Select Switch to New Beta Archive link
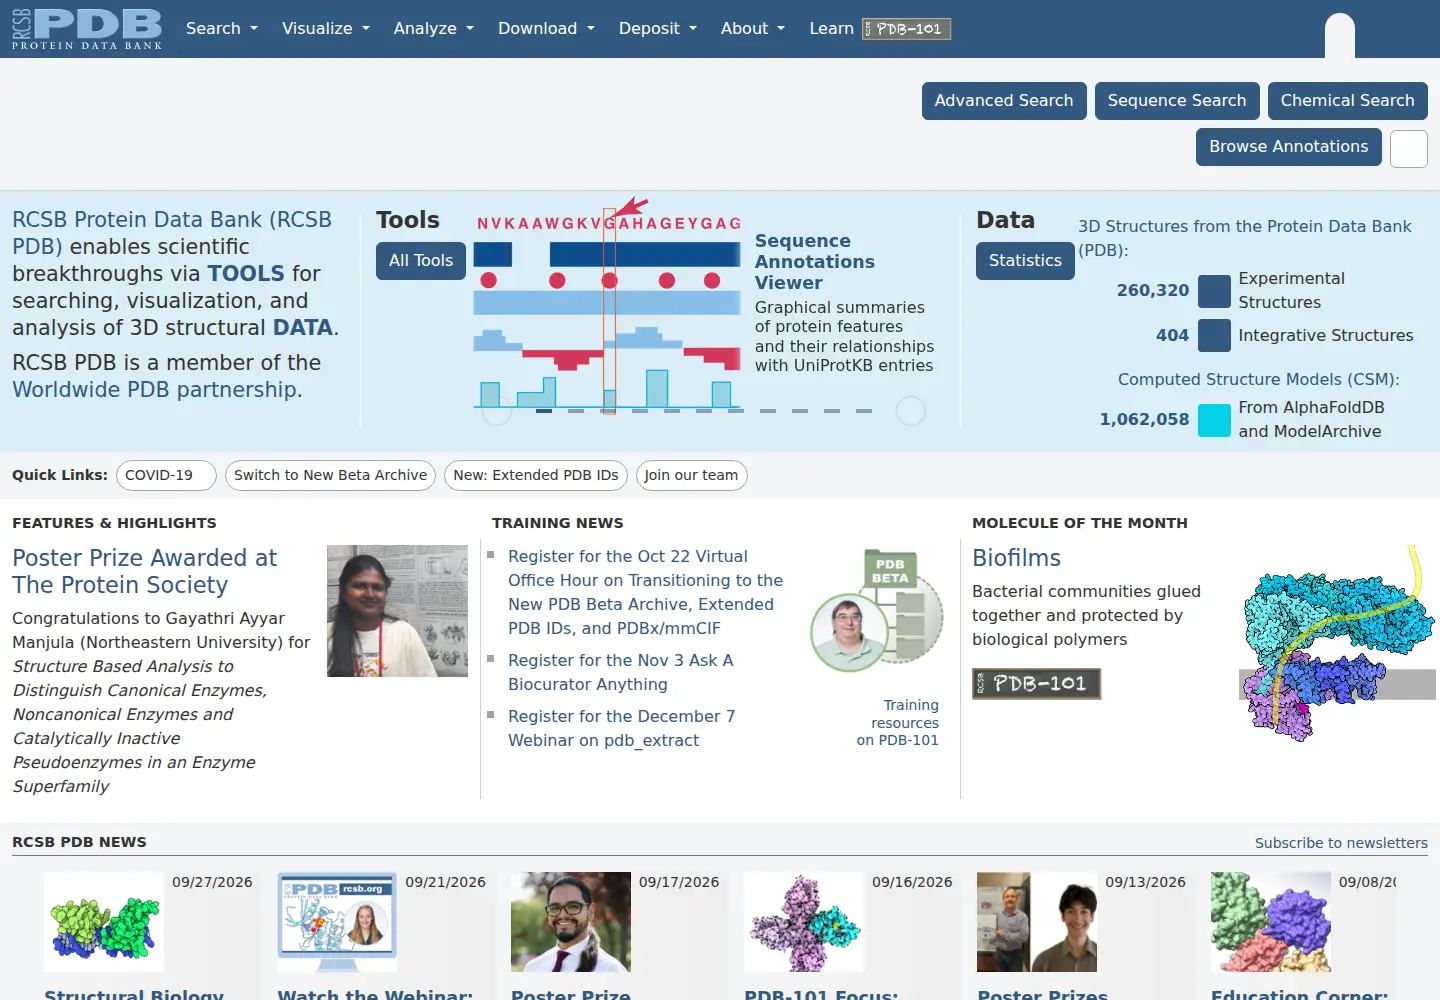Screen dimensions: 1440x1000 coord(330,475)
